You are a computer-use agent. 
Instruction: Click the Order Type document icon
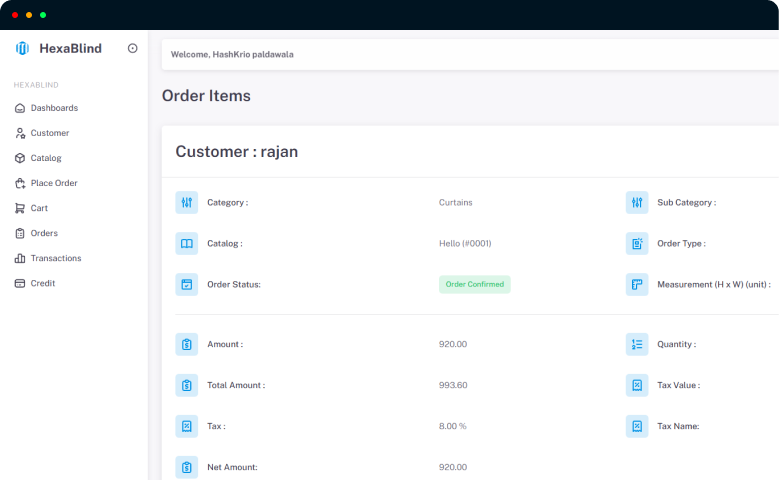pos(637,243)
